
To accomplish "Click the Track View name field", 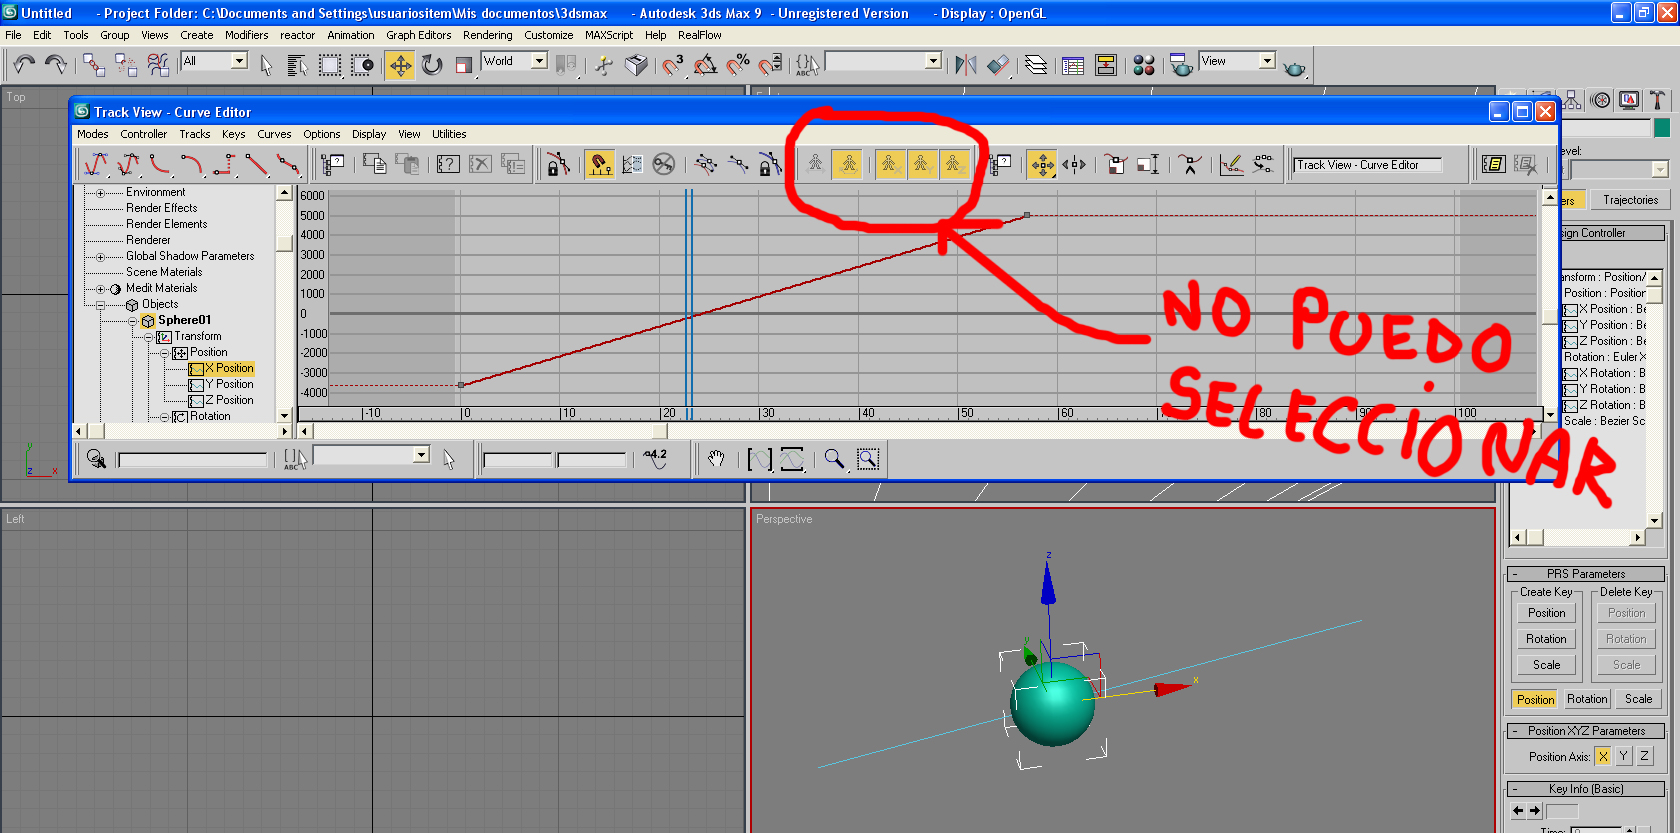I will [x=1368, y=165].
